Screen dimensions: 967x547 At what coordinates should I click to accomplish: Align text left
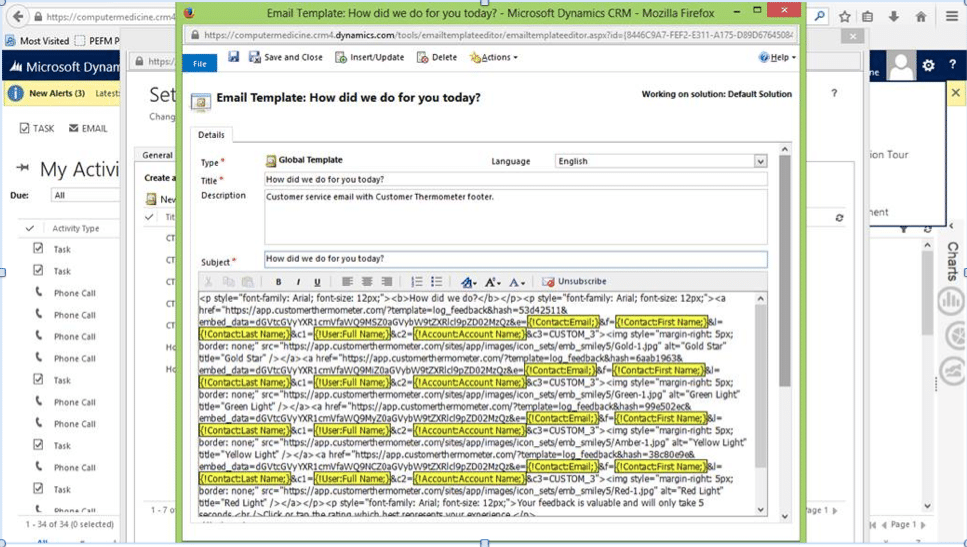click(x=347, y=282)
